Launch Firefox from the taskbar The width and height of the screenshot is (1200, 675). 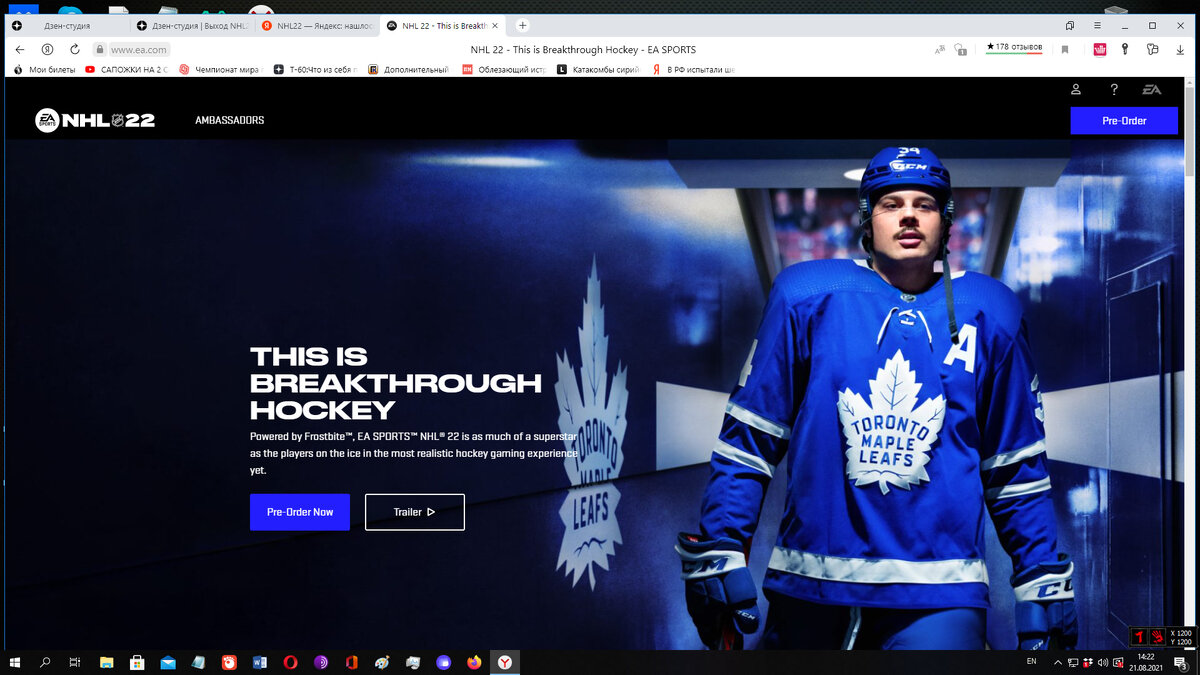(474, 662)
